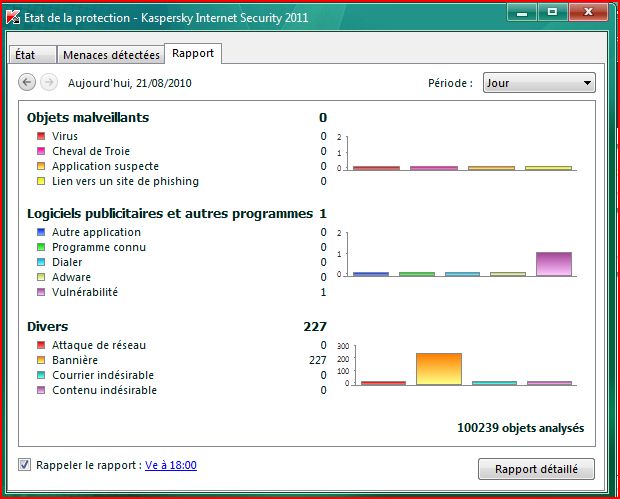620x499 pixels.
Task: Go back with the previous period arrow
Action: tap(27, 83)
